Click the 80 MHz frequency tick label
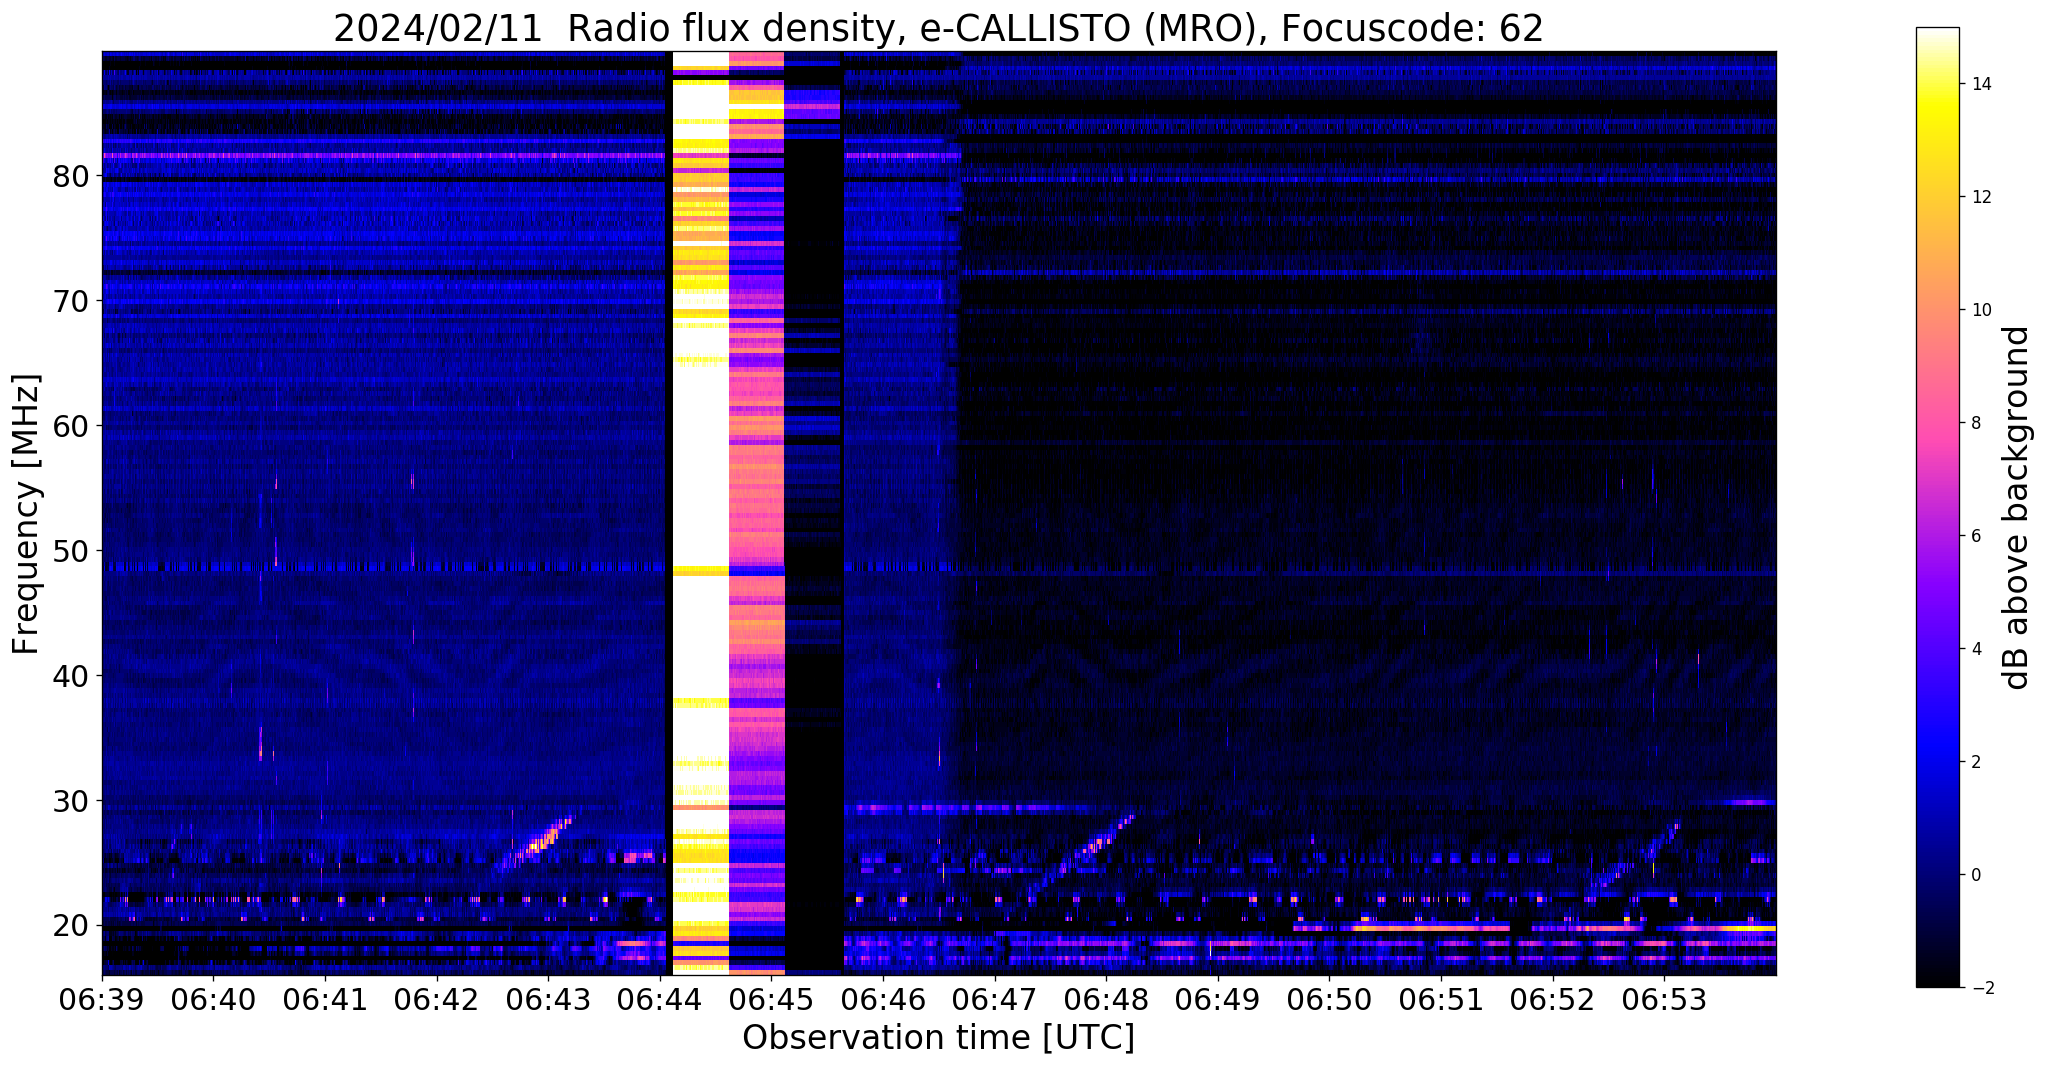Viewport: 2047px width, 1067px height. pyautogui.click(x=71, y=177)
